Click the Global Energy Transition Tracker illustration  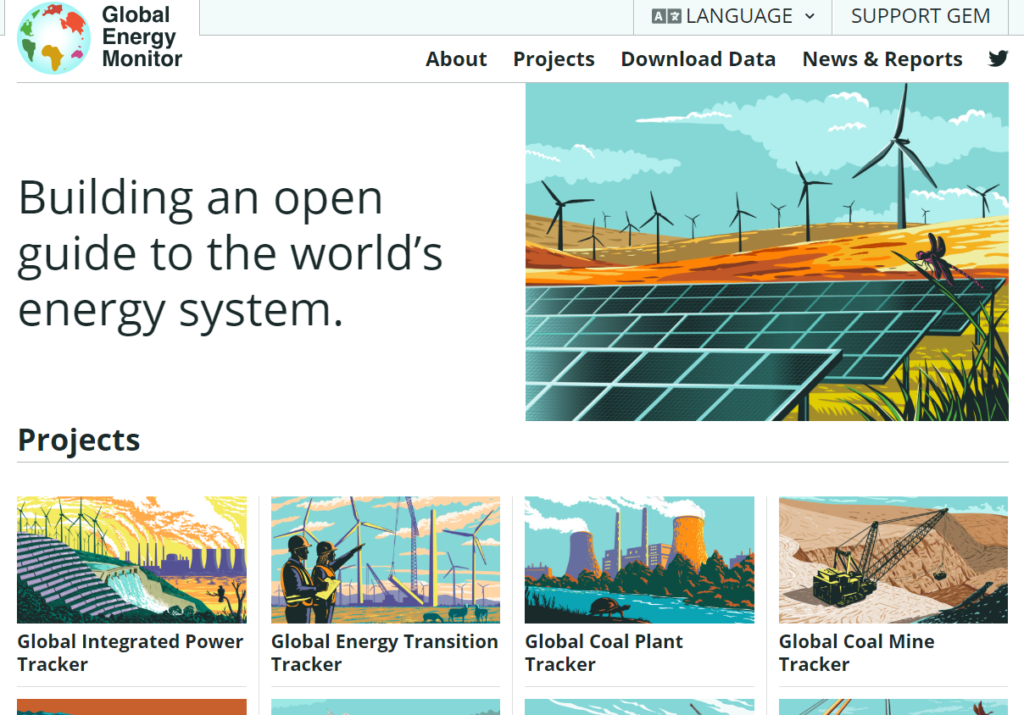pyautogui.click(x=385, y=559)
